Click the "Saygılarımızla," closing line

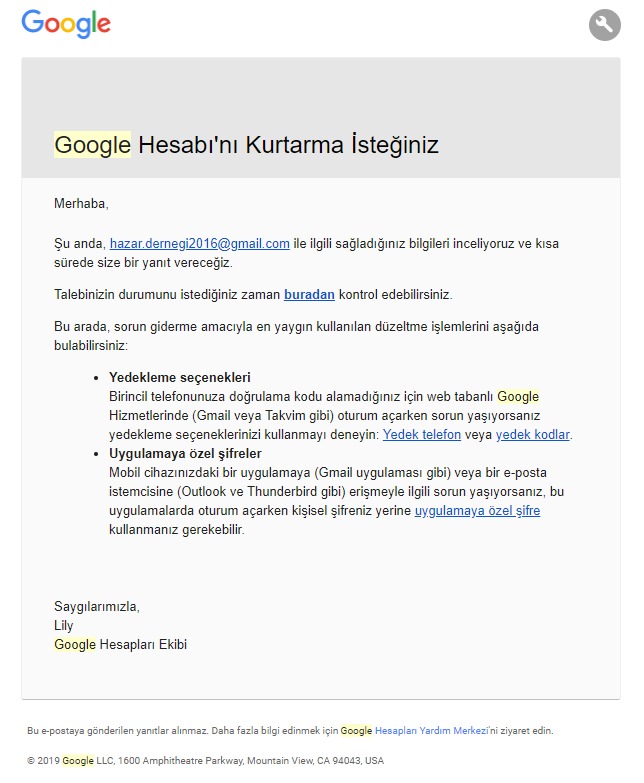pos(97,606)
